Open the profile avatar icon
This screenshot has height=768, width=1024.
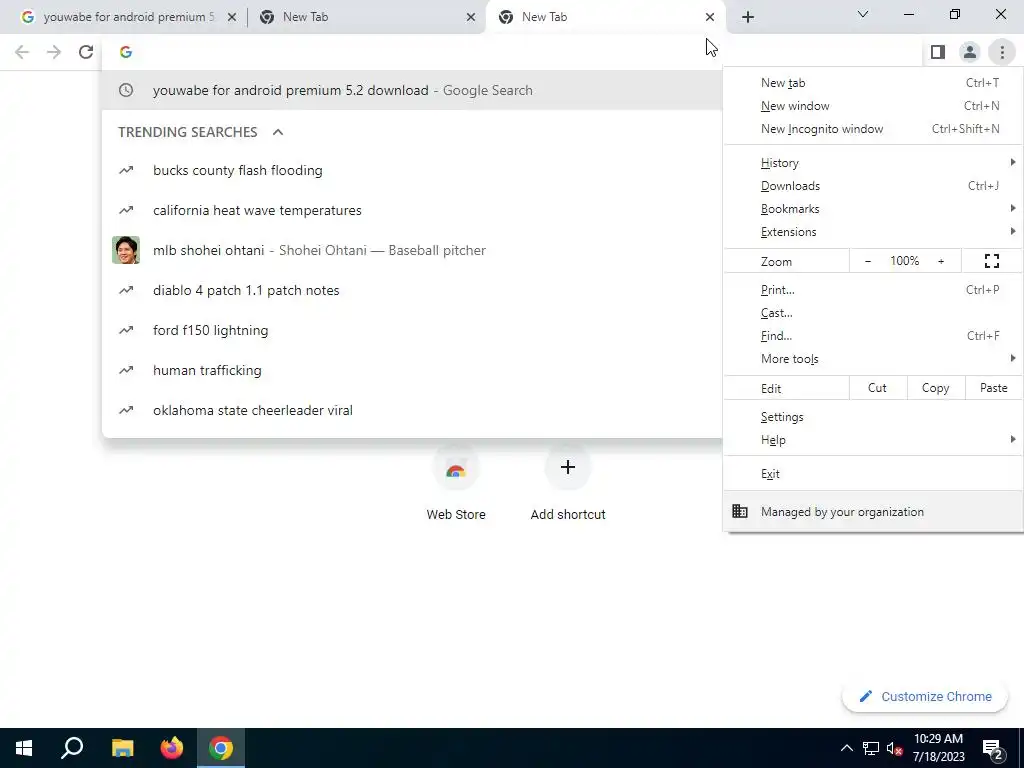[970, 52]
